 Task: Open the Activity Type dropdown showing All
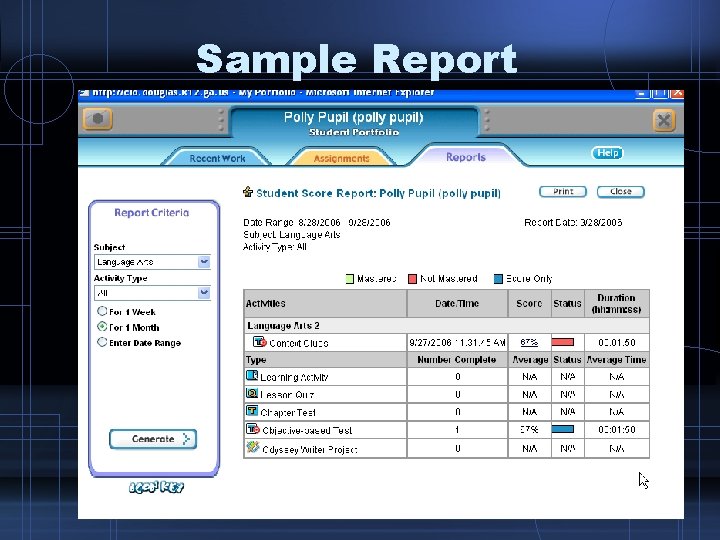[152, 292]
